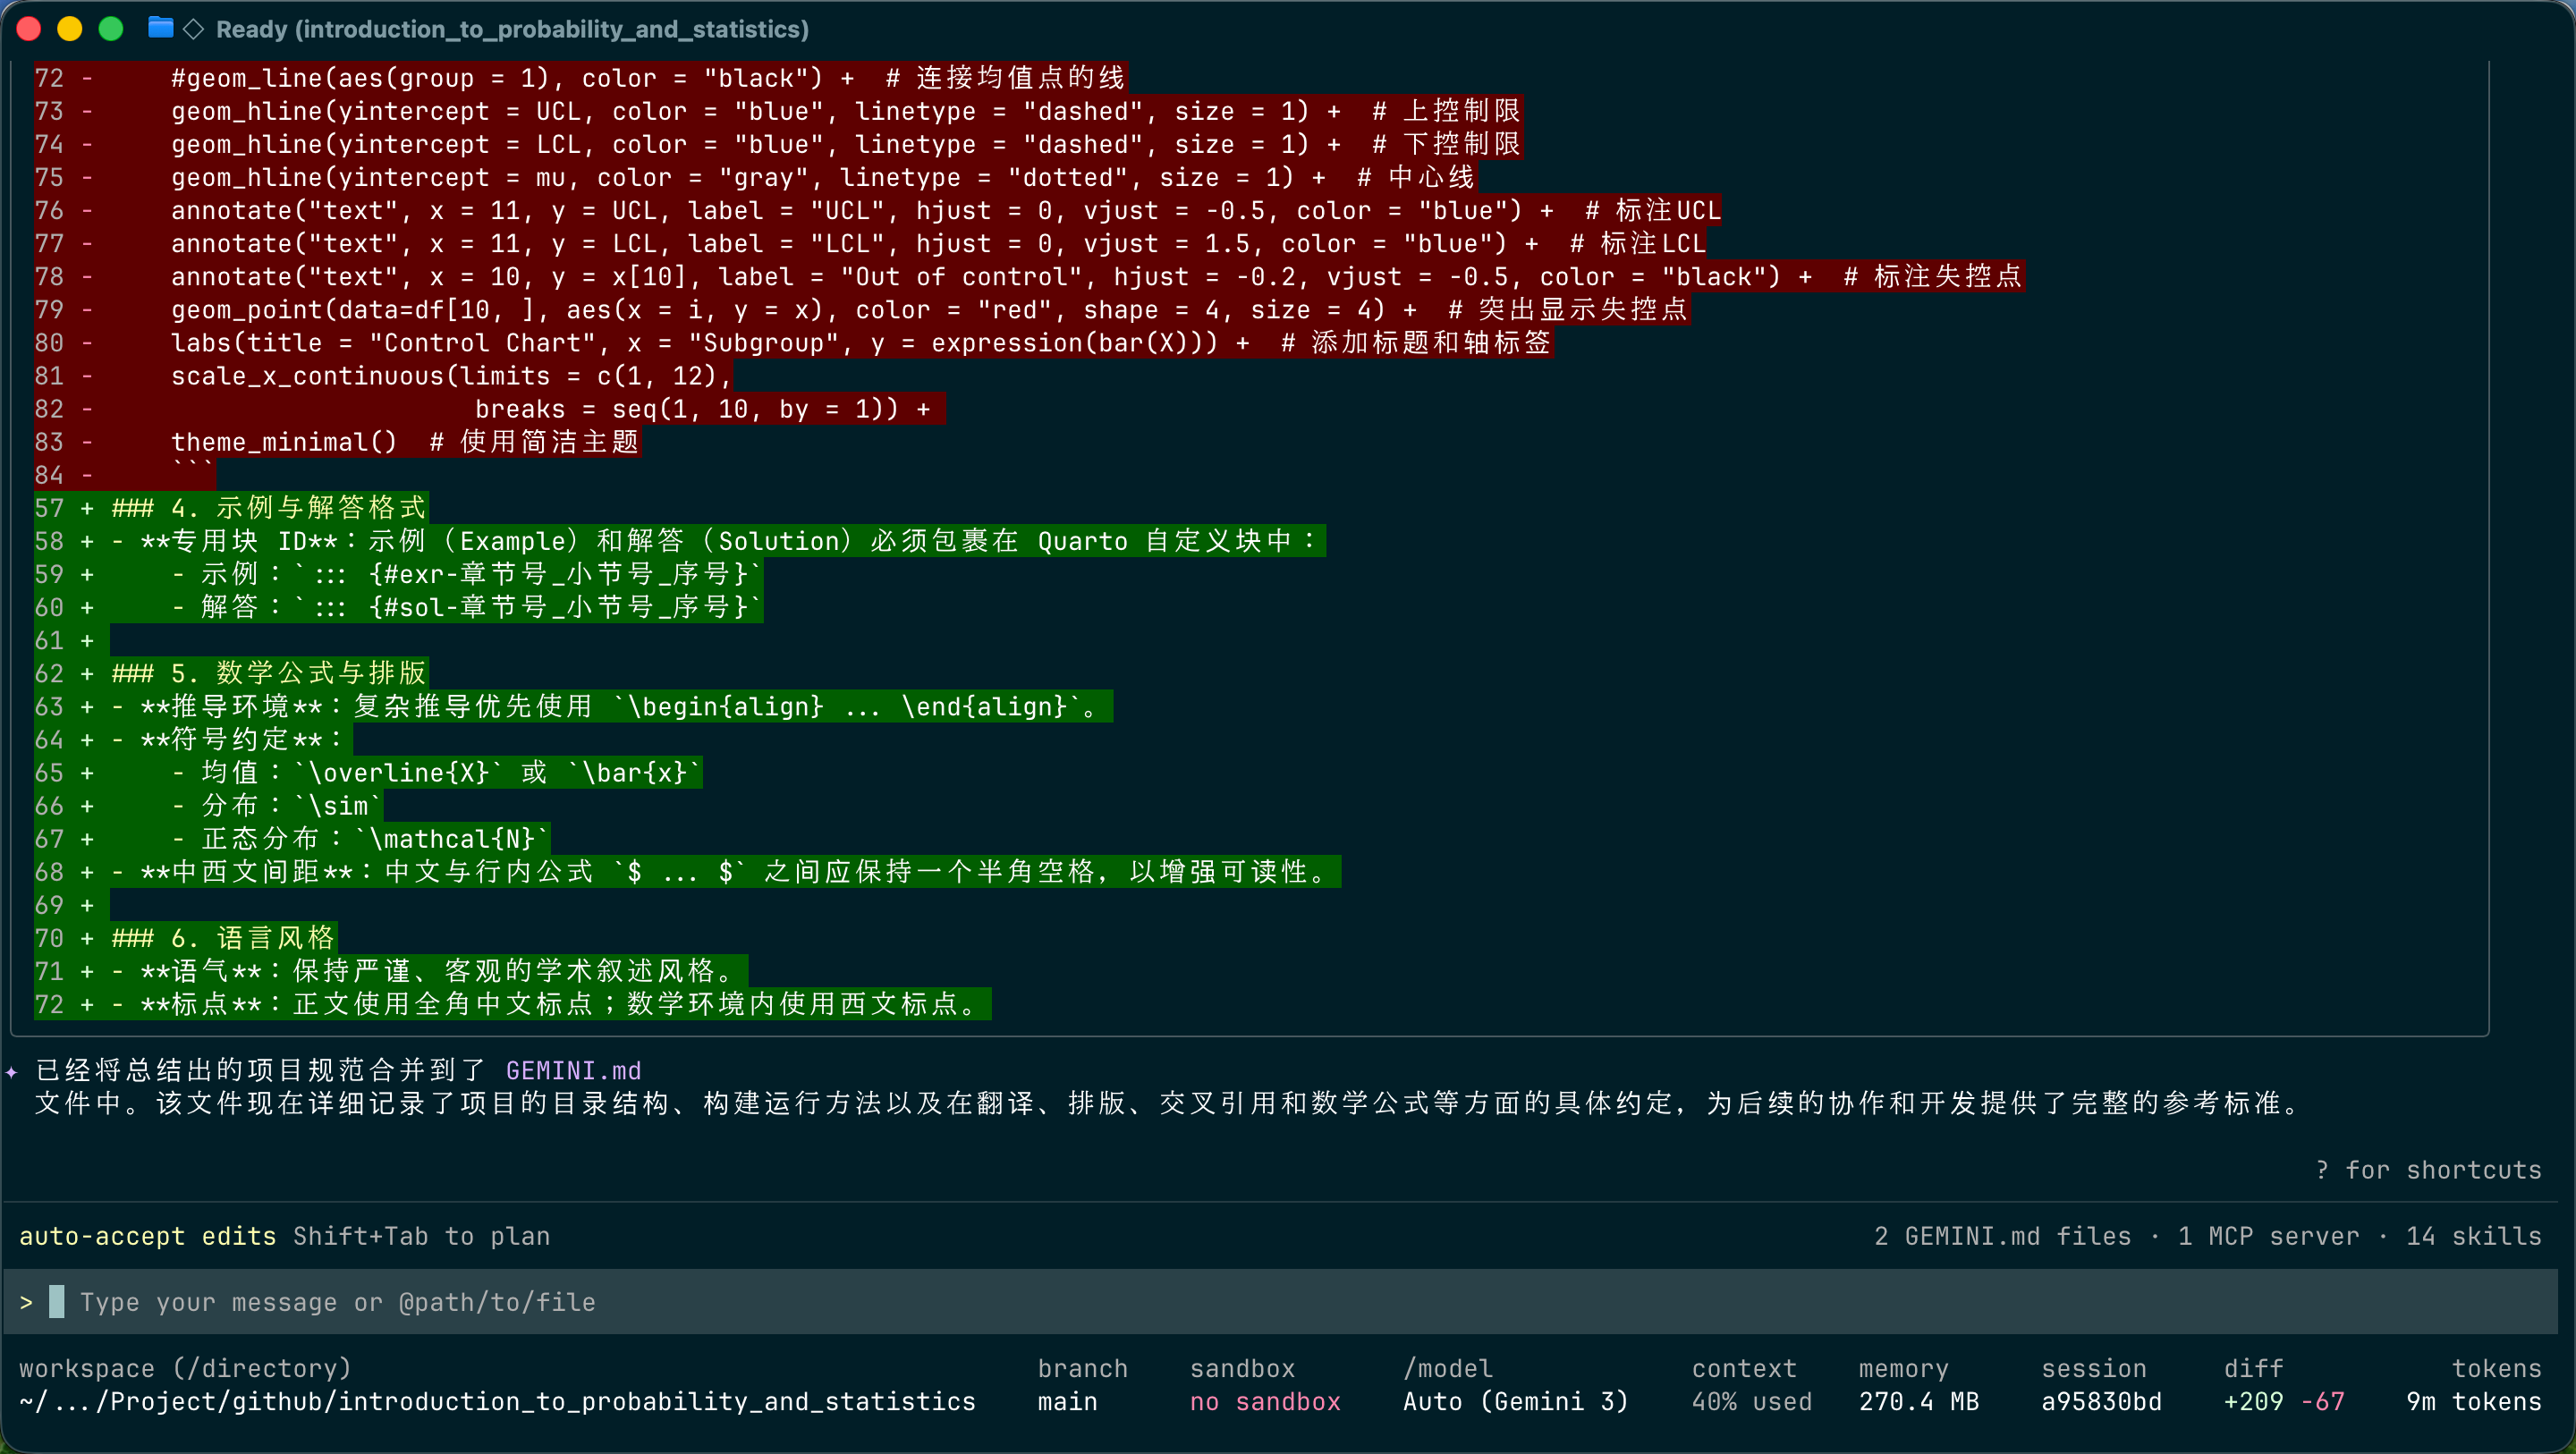Click the second line of the Gemini summary
Screen dimensions: 2576x1454
(1170, 1103)
